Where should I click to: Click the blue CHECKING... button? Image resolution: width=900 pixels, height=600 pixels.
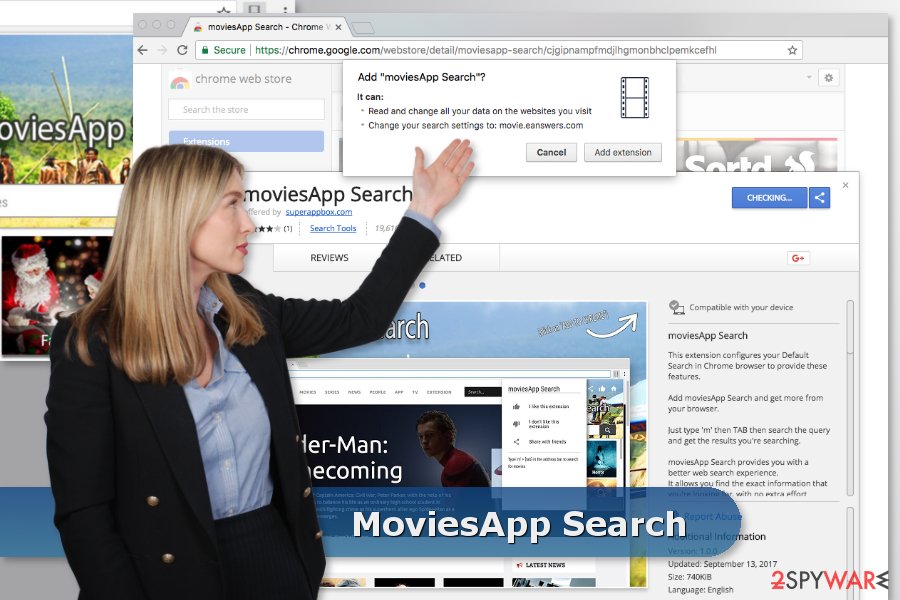coord(769,198)
